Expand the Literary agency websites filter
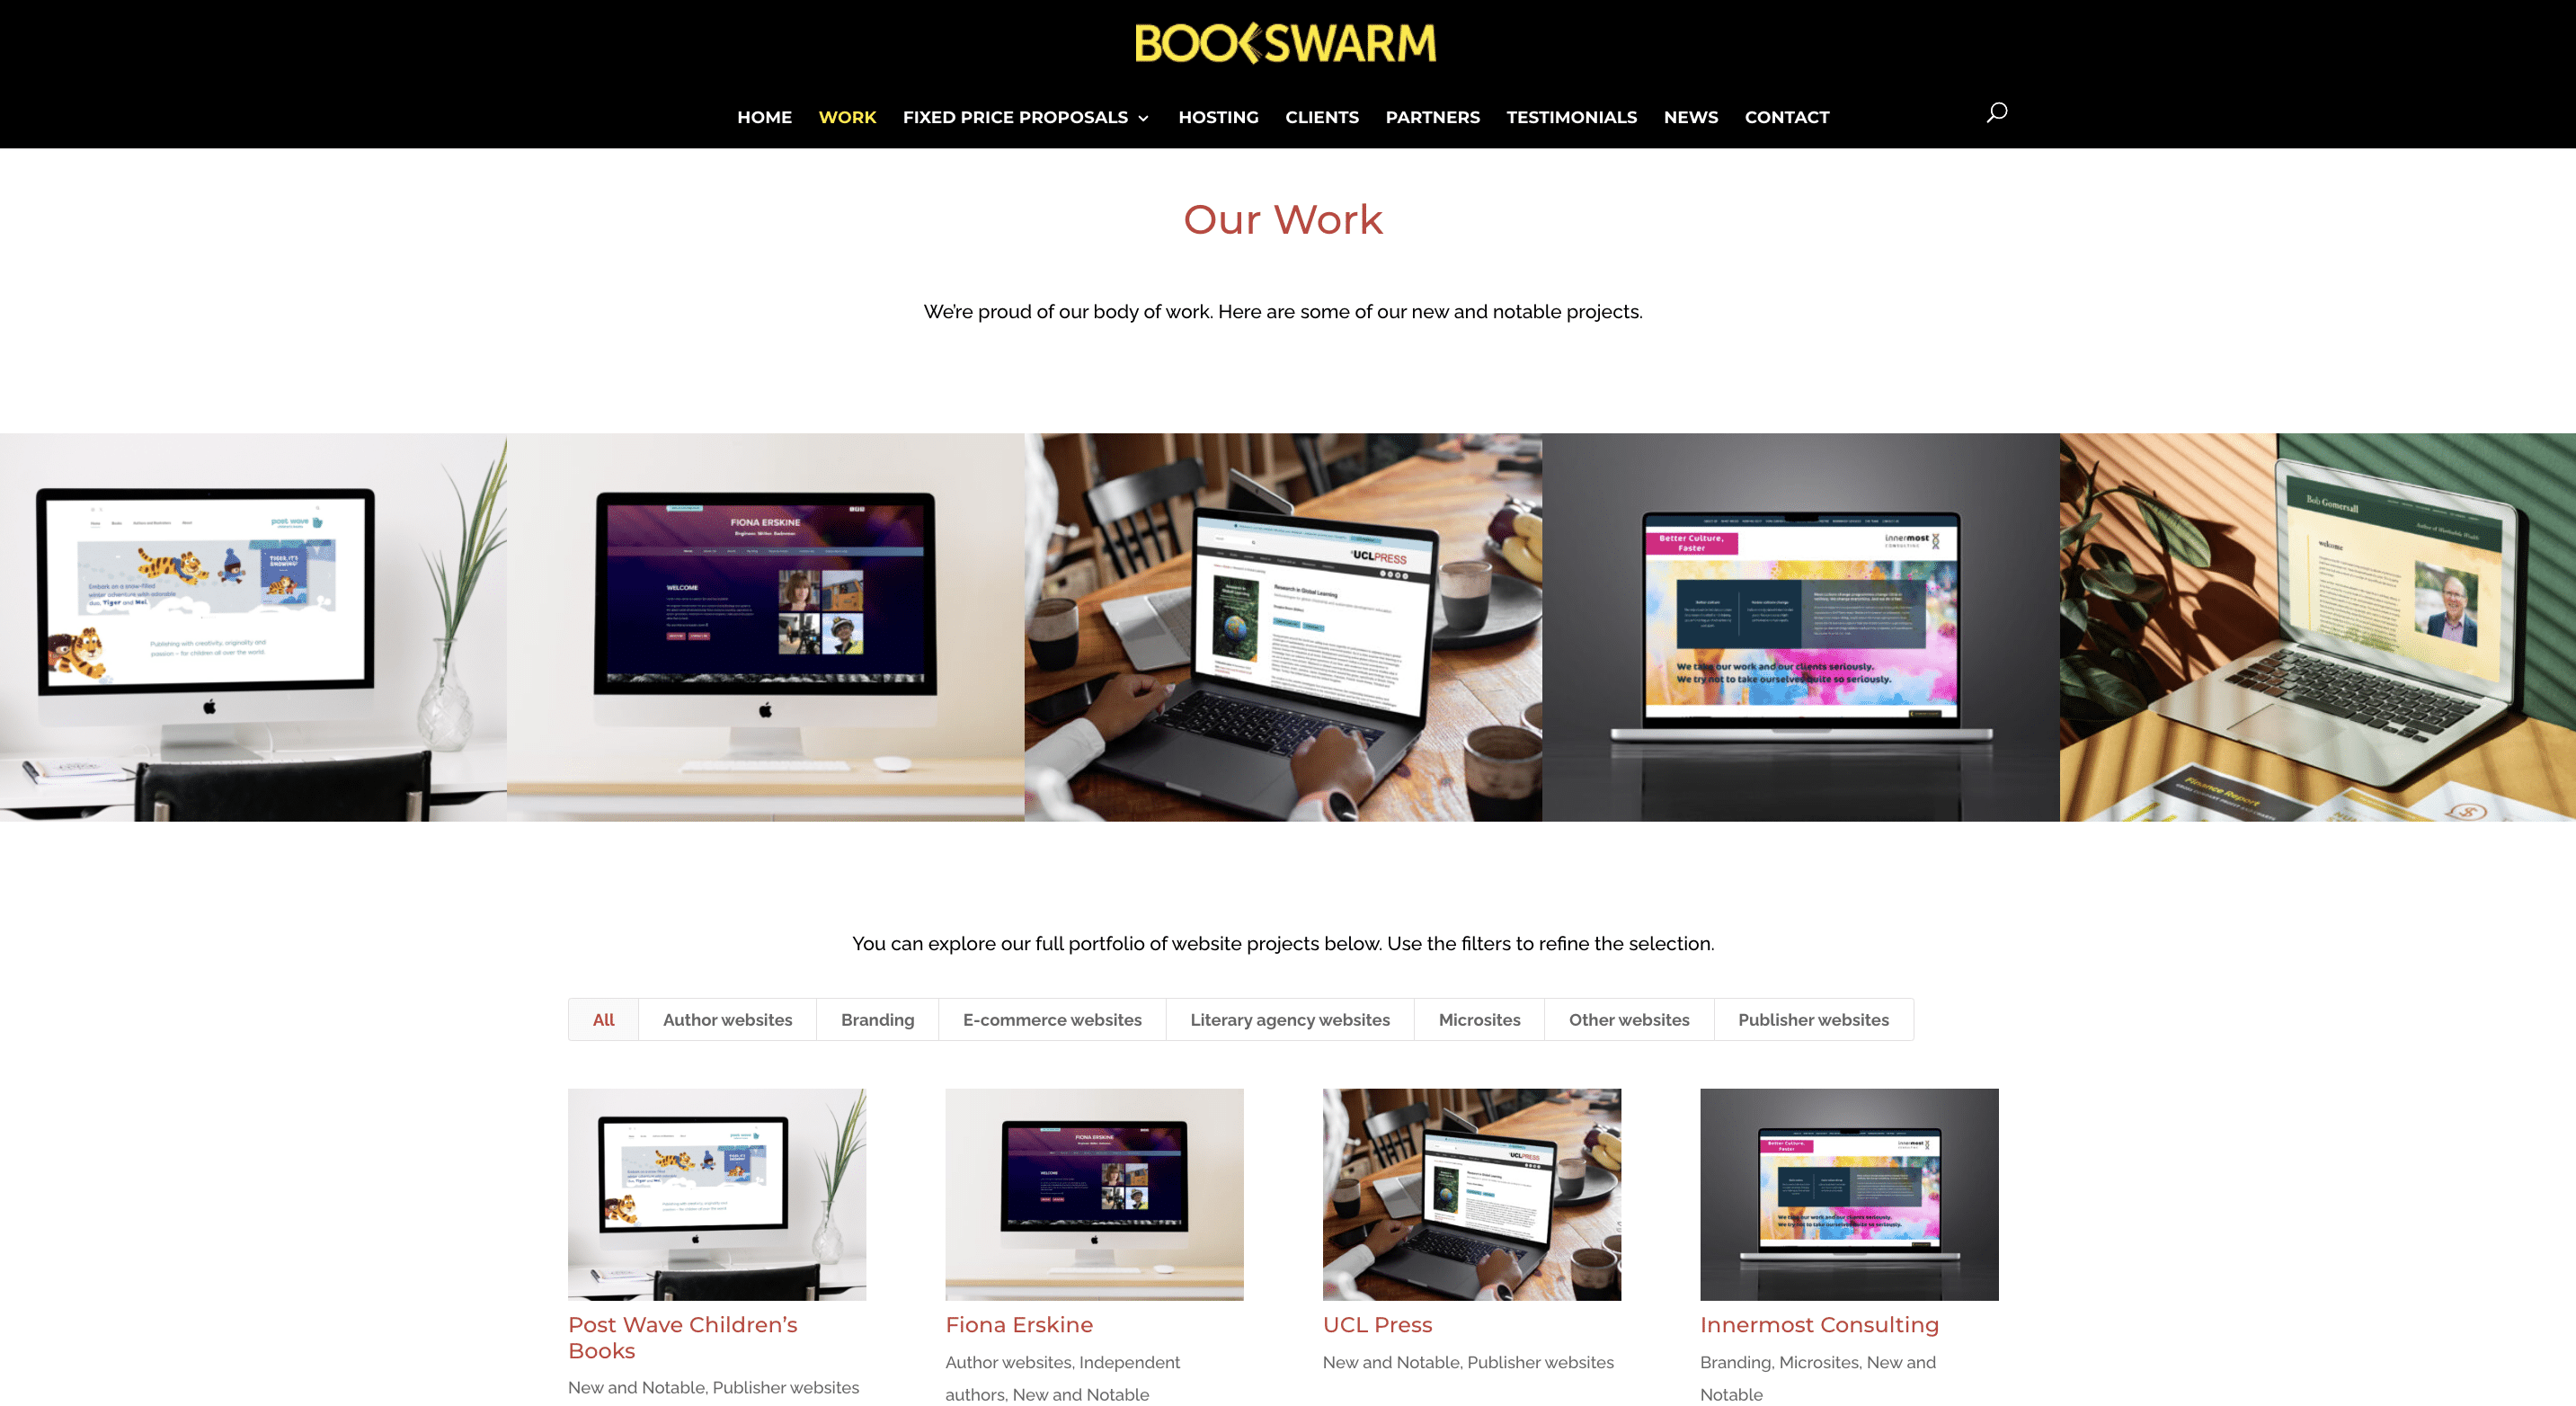The height and width of the screenshot is (1406, 2576). click(x=1290, y=1019)
